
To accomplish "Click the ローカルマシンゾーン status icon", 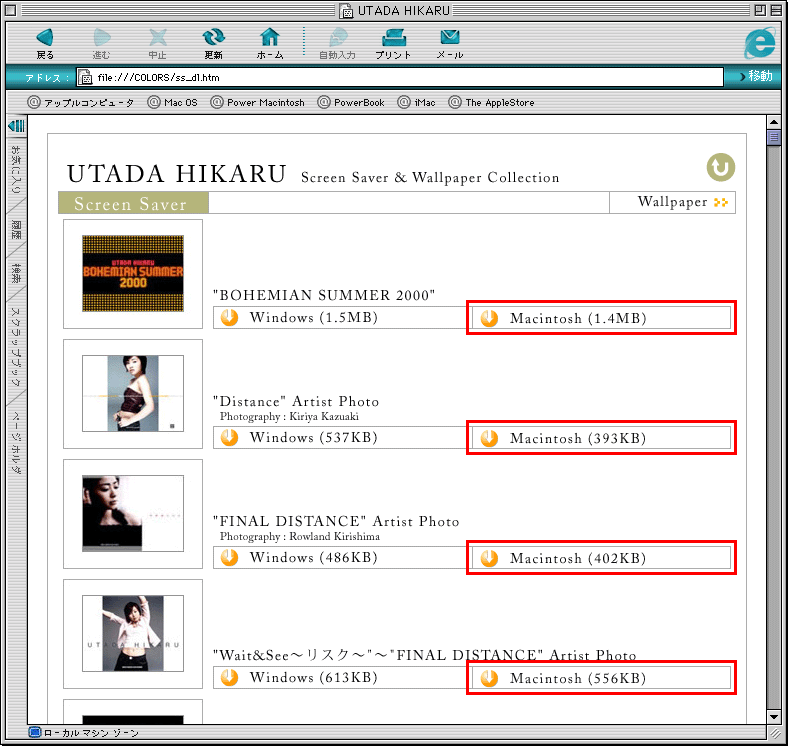I will (x=35, y=732).
